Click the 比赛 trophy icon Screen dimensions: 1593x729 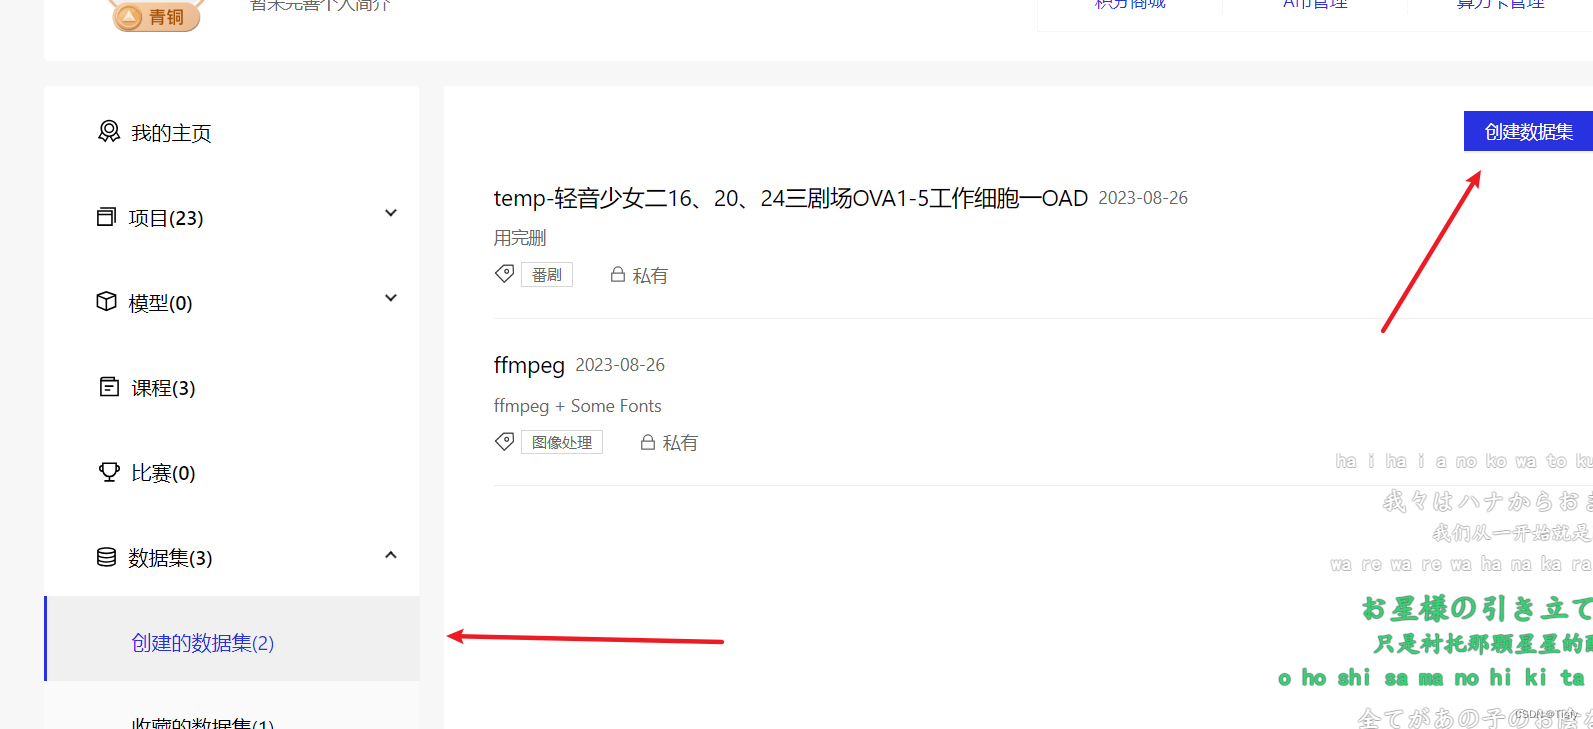click(109, 472)
